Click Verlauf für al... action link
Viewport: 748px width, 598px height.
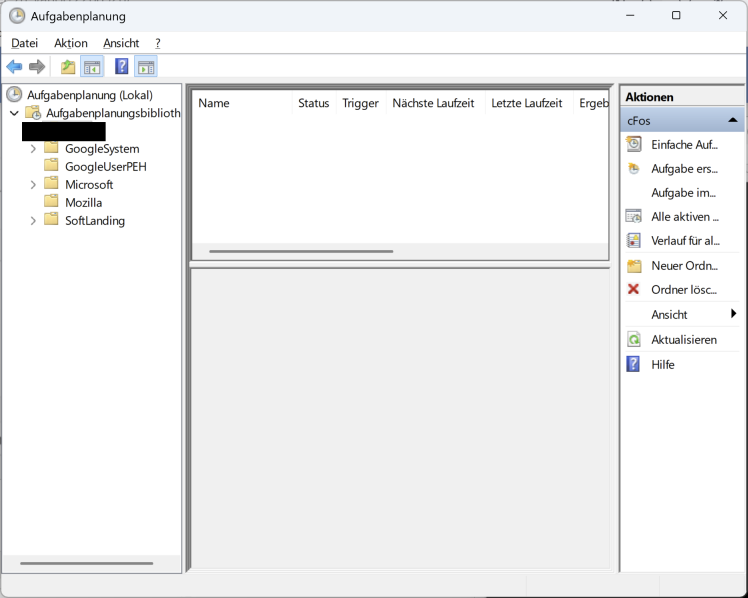(686, 241)
